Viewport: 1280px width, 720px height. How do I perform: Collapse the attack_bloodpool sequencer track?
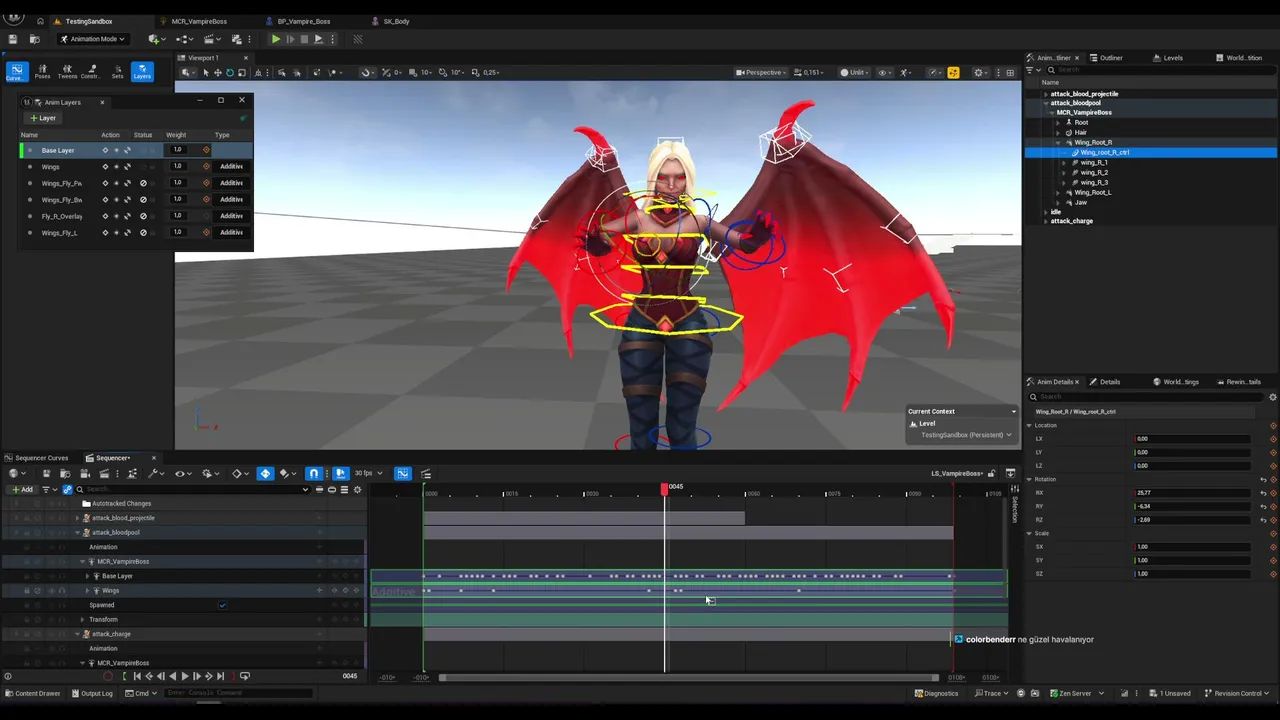(x=78, y=533)
